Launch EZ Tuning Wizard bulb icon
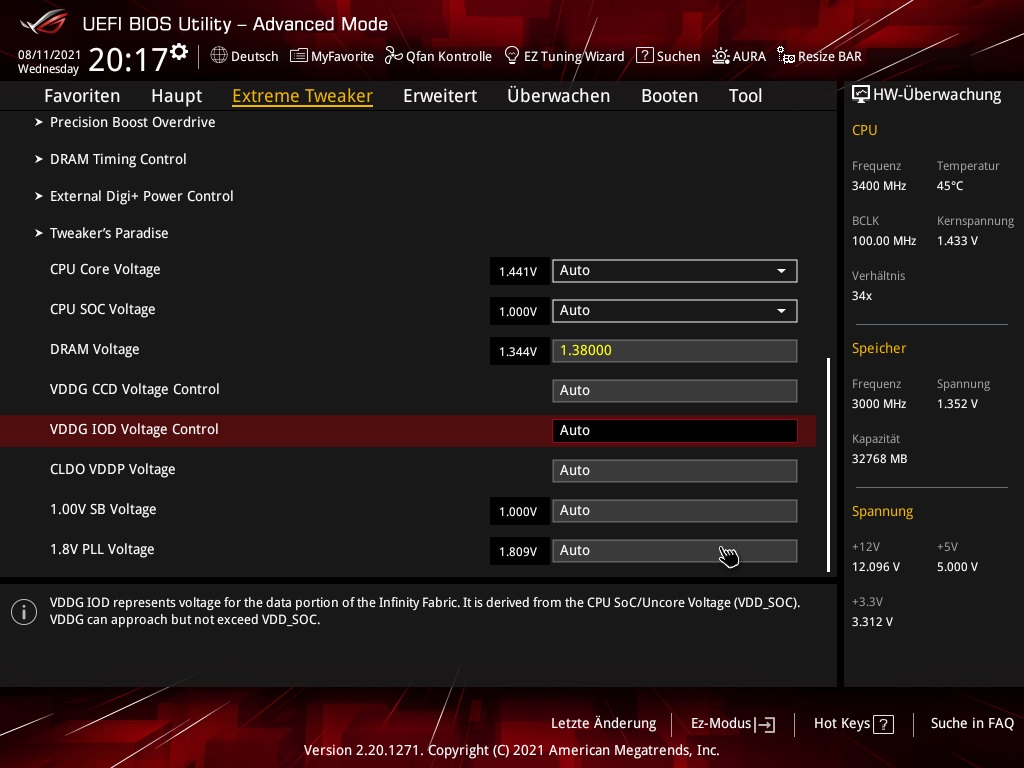 tap(512, 56)
